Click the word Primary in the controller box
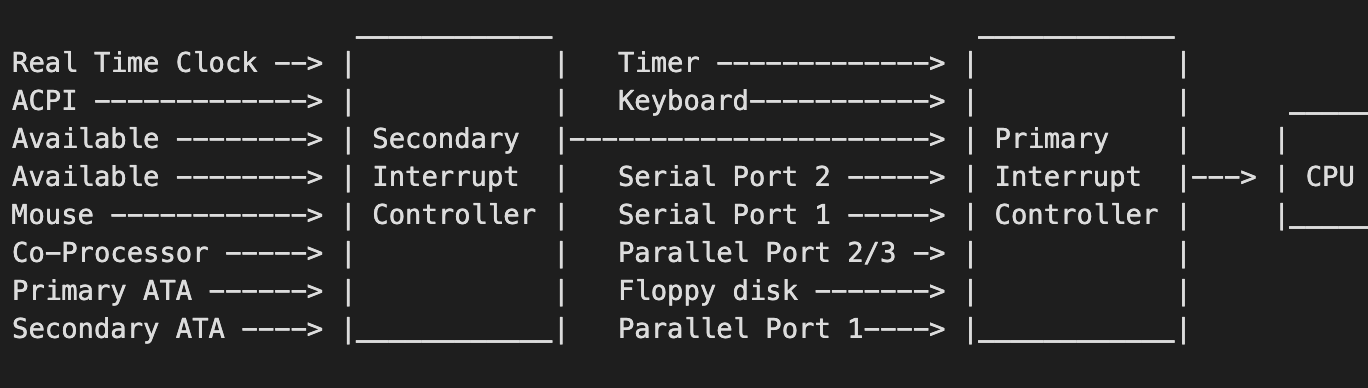The image size is (1368, 388). click(1051, 139)
